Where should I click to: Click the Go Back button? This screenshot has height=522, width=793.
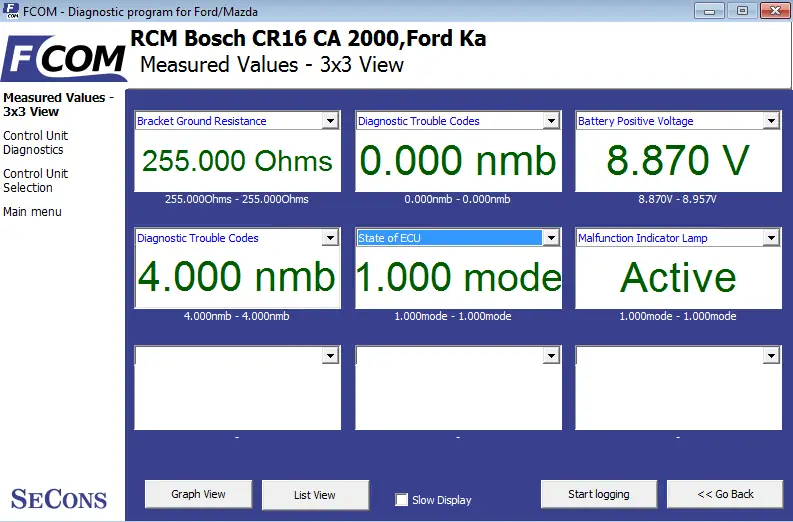coord(725,494)
